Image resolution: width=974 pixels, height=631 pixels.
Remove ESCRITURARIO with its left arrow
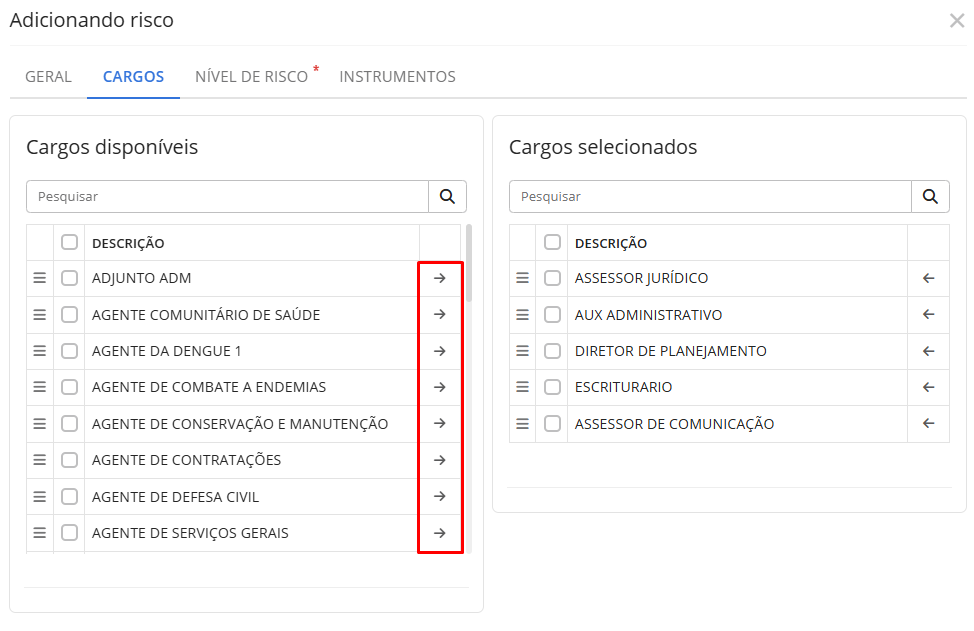pyautogui.click(x=928, y=387)
